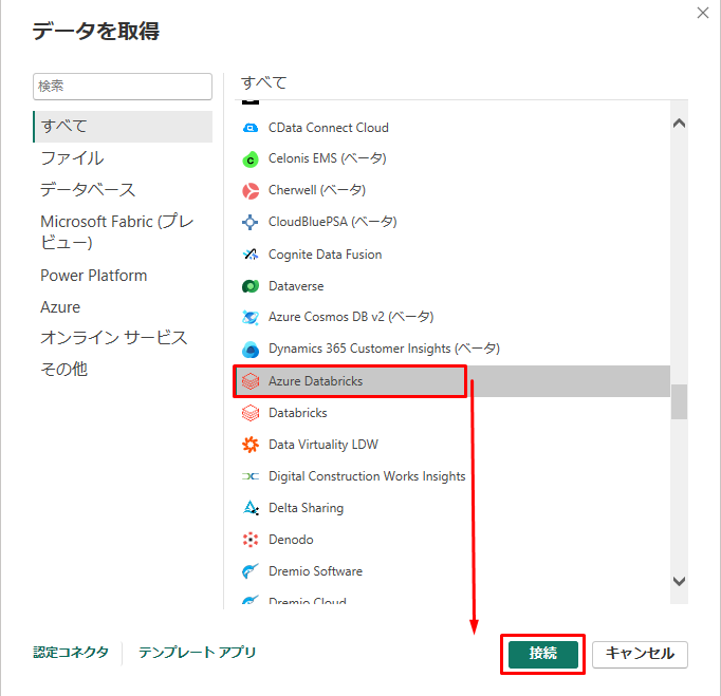Select Data Virtuality LDW entry
Image resolution: width=721 pixels, height=696 pixels.
pos(323,445)
